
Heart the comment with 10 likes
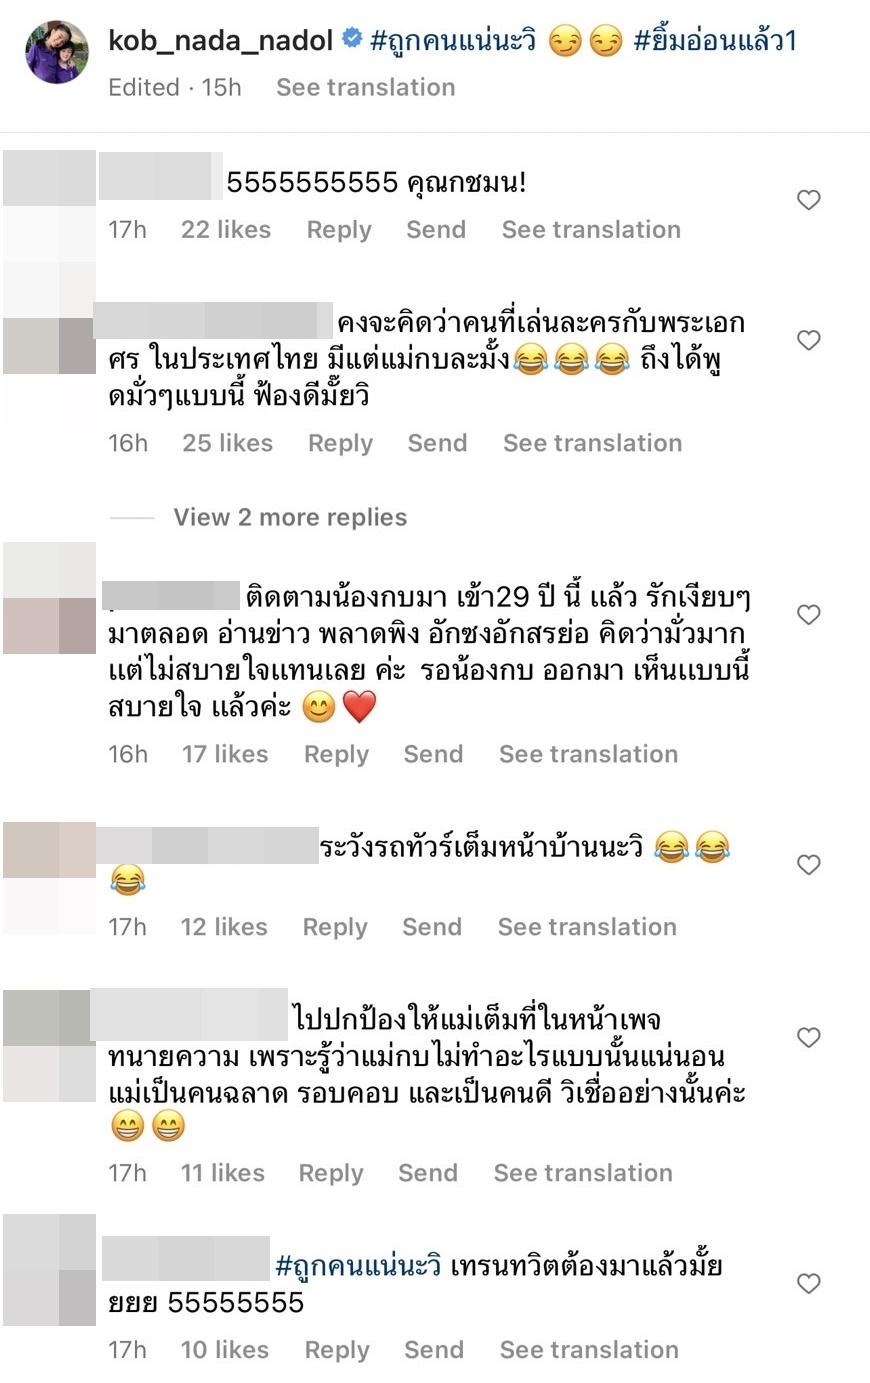(808, 1283)
